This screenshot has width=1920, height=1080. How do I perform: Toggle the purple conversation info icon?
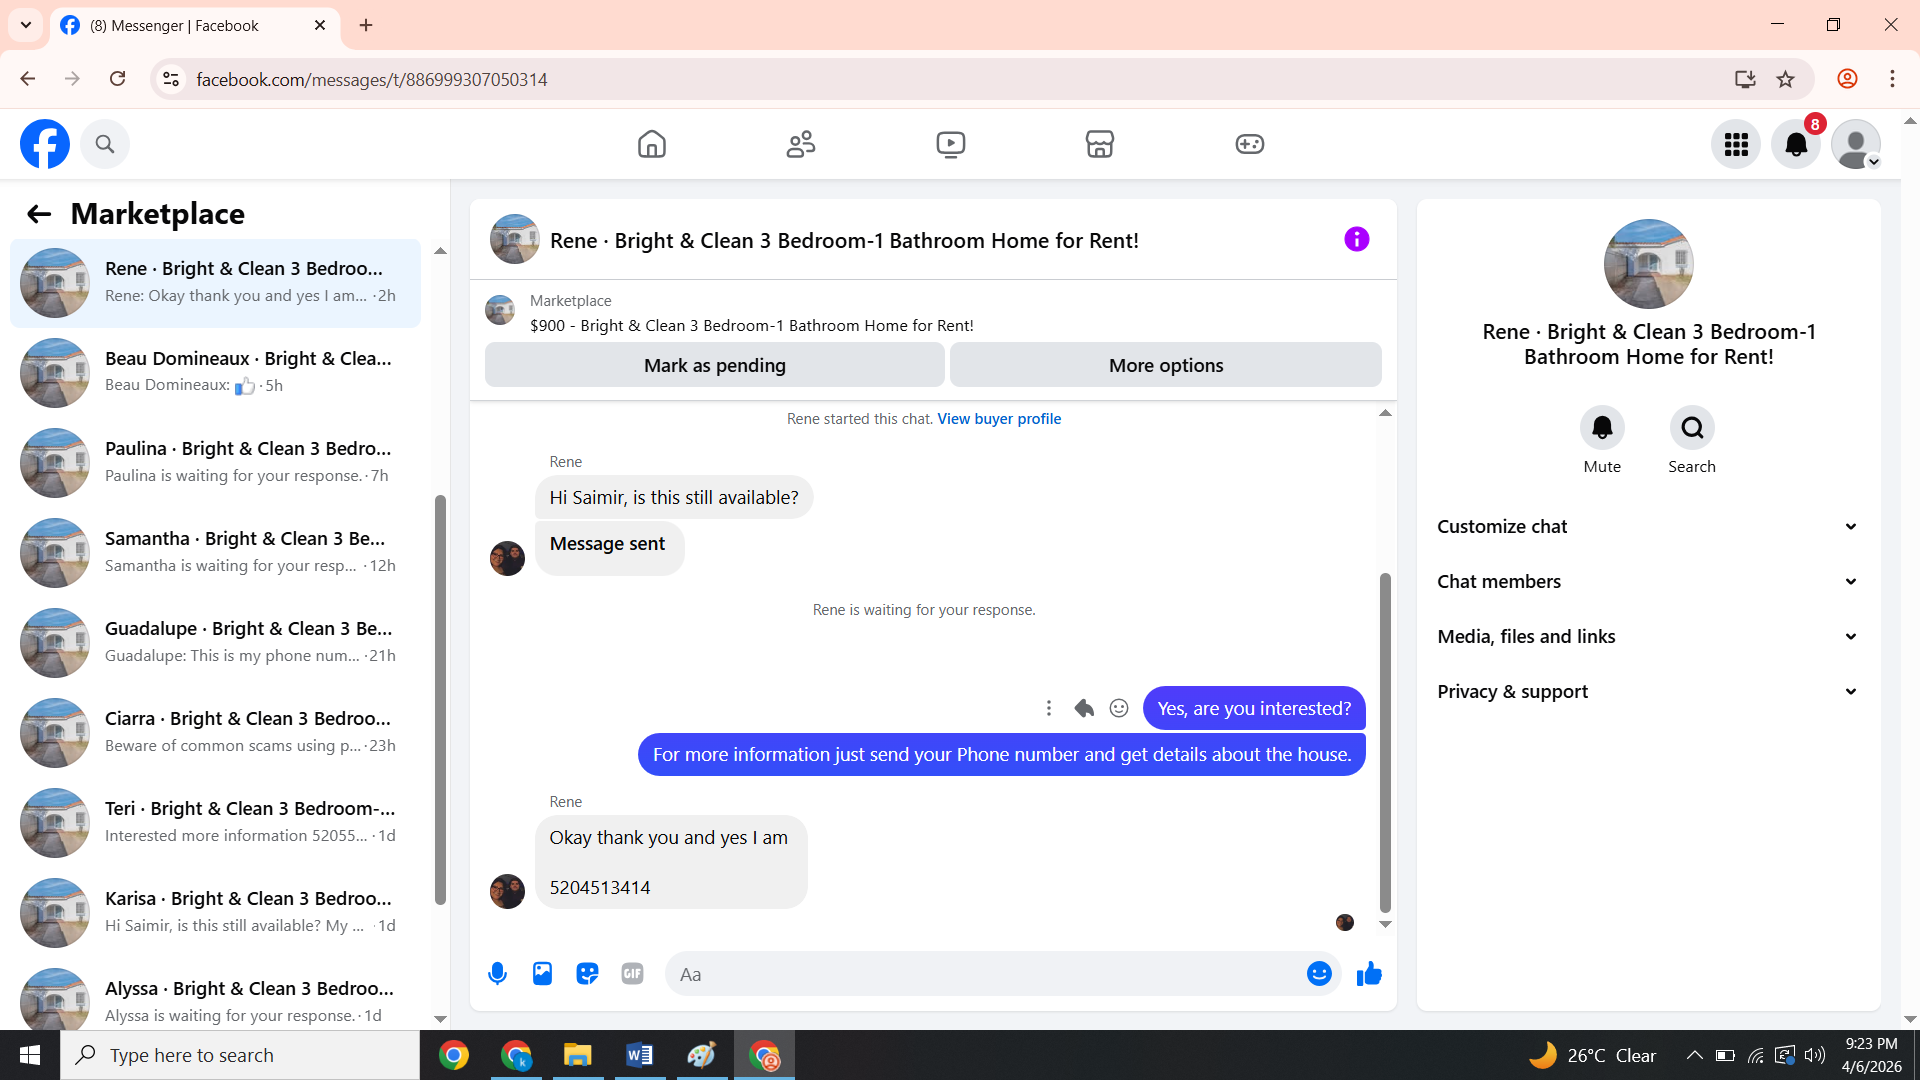click(x=1356, y=239)
